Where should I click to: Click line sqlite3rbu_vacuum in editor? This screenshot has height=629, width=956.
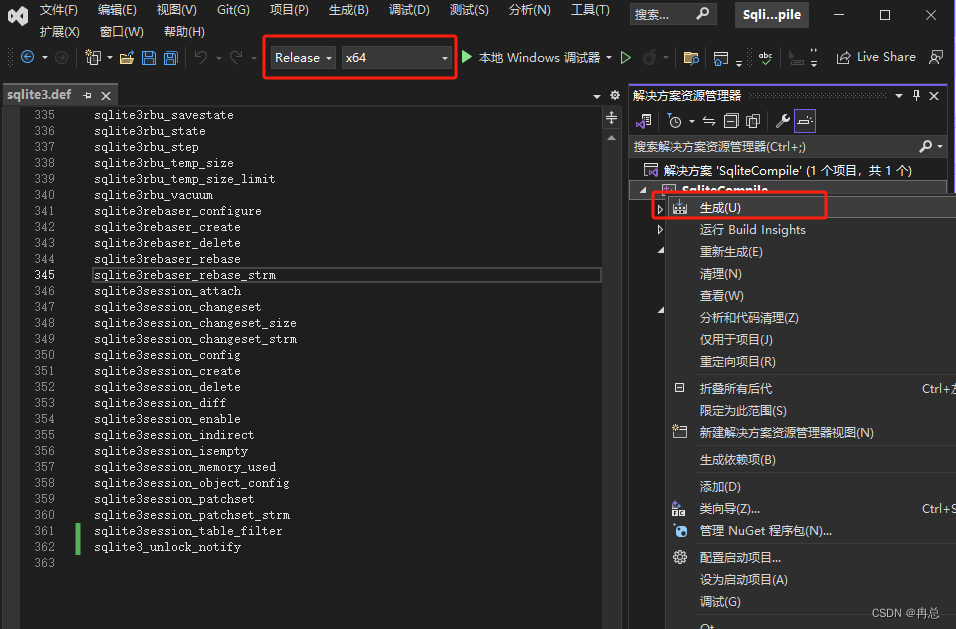tap(153, 195)
